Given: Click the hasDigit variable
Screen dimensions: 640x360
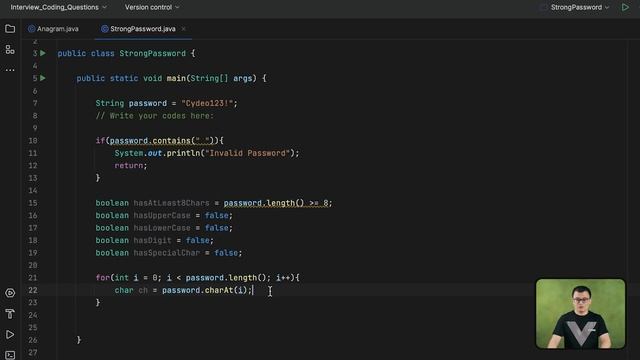Looking at the screenshot, I should [x=153, y=240].
